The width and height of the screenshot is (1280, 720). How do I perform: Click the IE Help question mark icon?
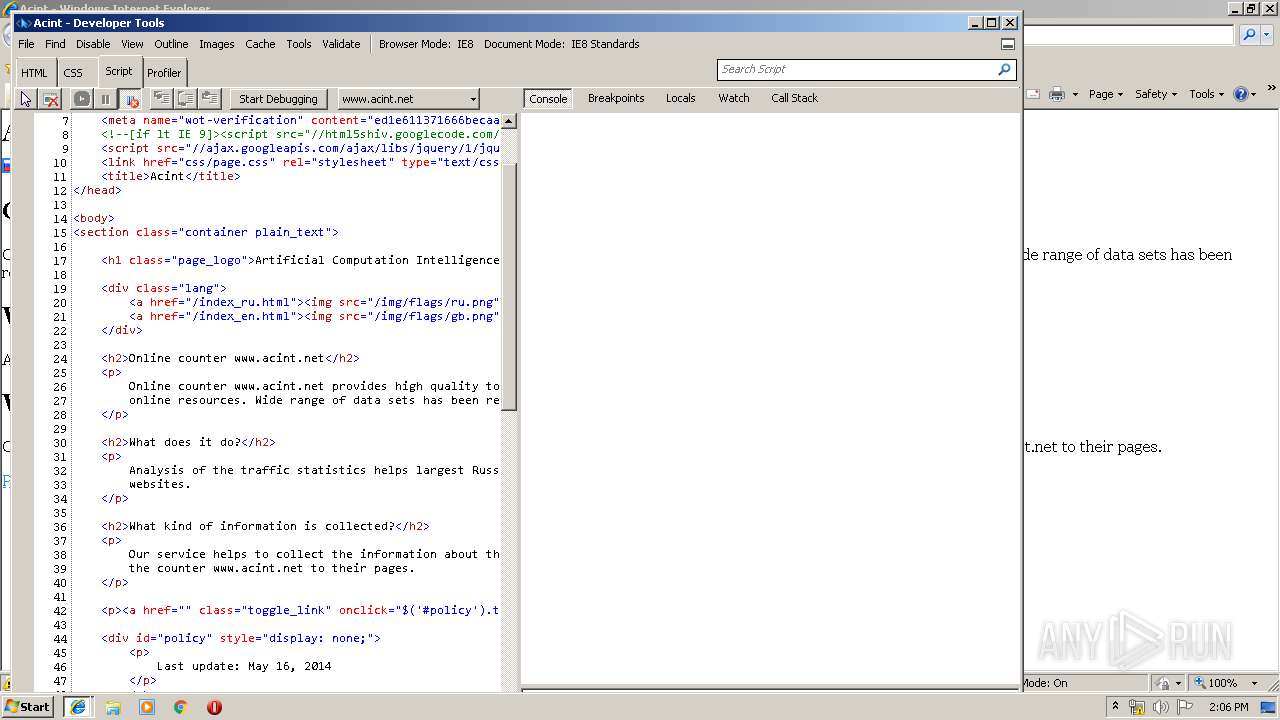click(1241, 94)
